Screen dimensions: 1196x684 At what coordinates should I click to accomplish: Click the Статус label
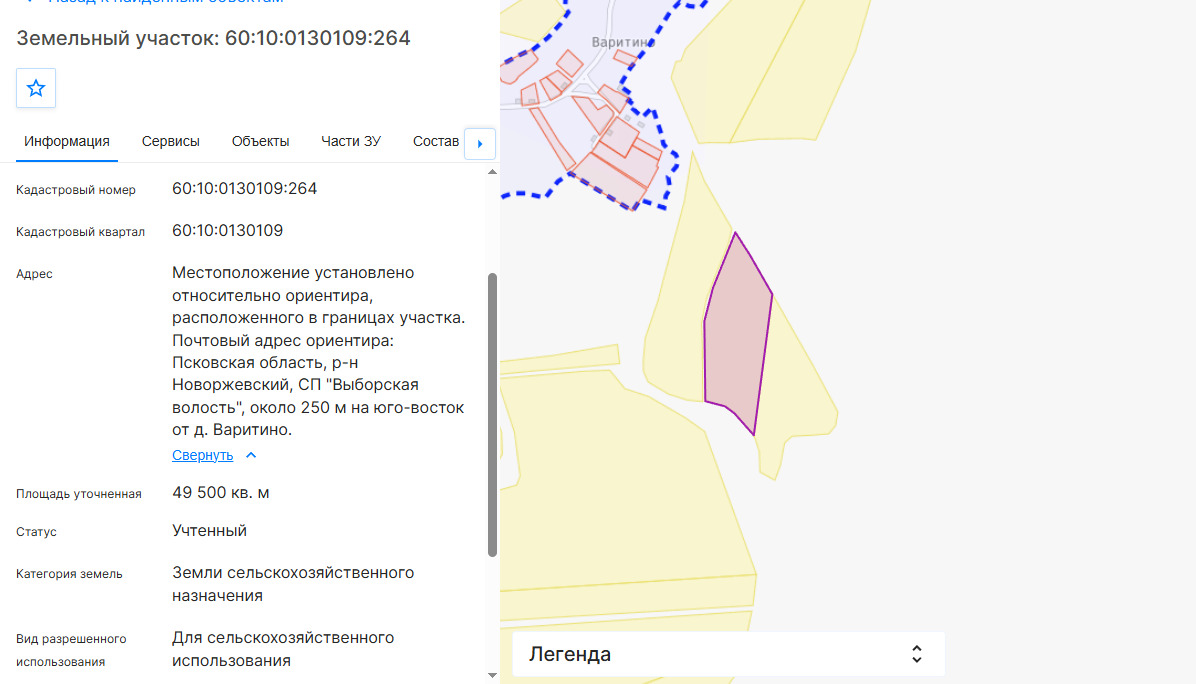(36, 532)
